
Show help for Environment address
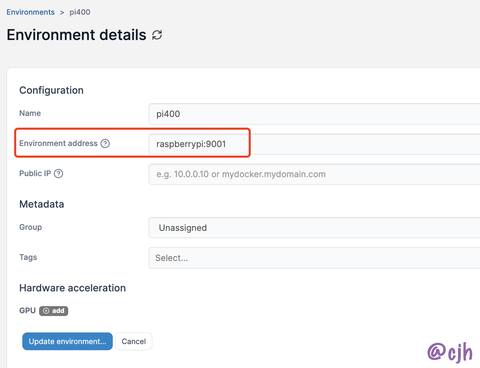point(105,143)
